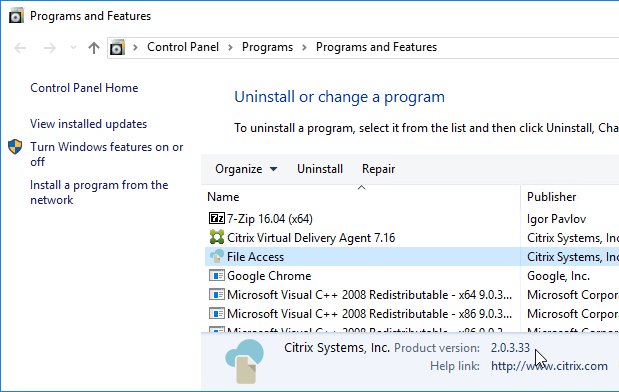Click the Google Chrome entry icon
The image size is (619, 392).
click(x=216, y=275)
